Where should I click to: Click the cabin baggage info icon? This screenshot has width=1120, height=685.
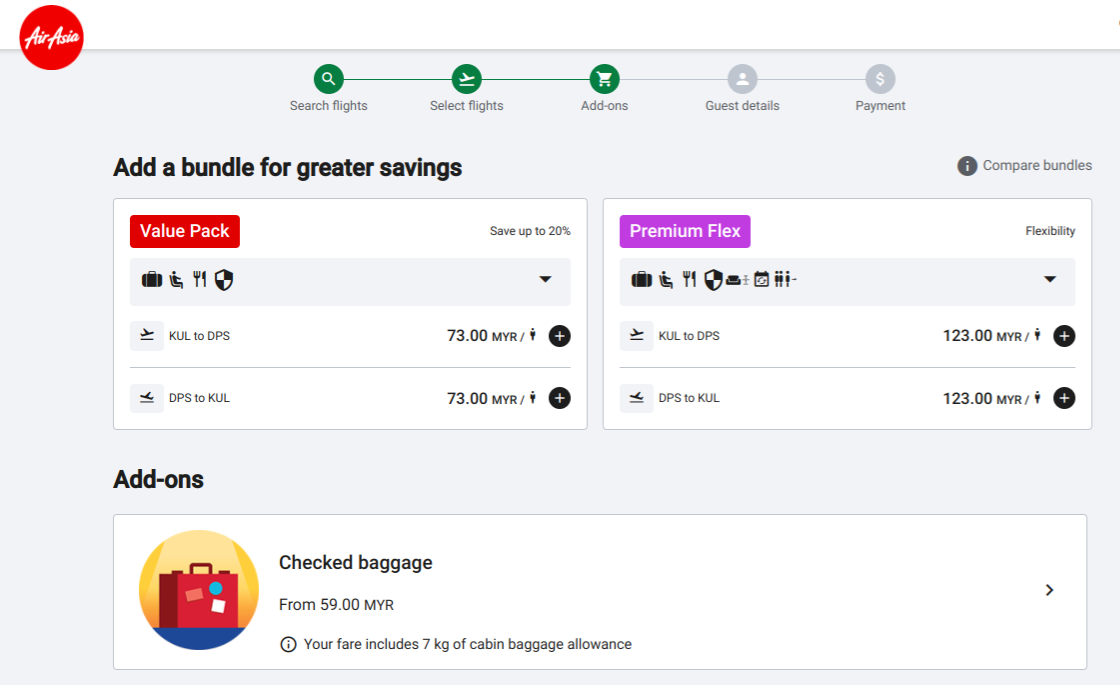[288, 644]
